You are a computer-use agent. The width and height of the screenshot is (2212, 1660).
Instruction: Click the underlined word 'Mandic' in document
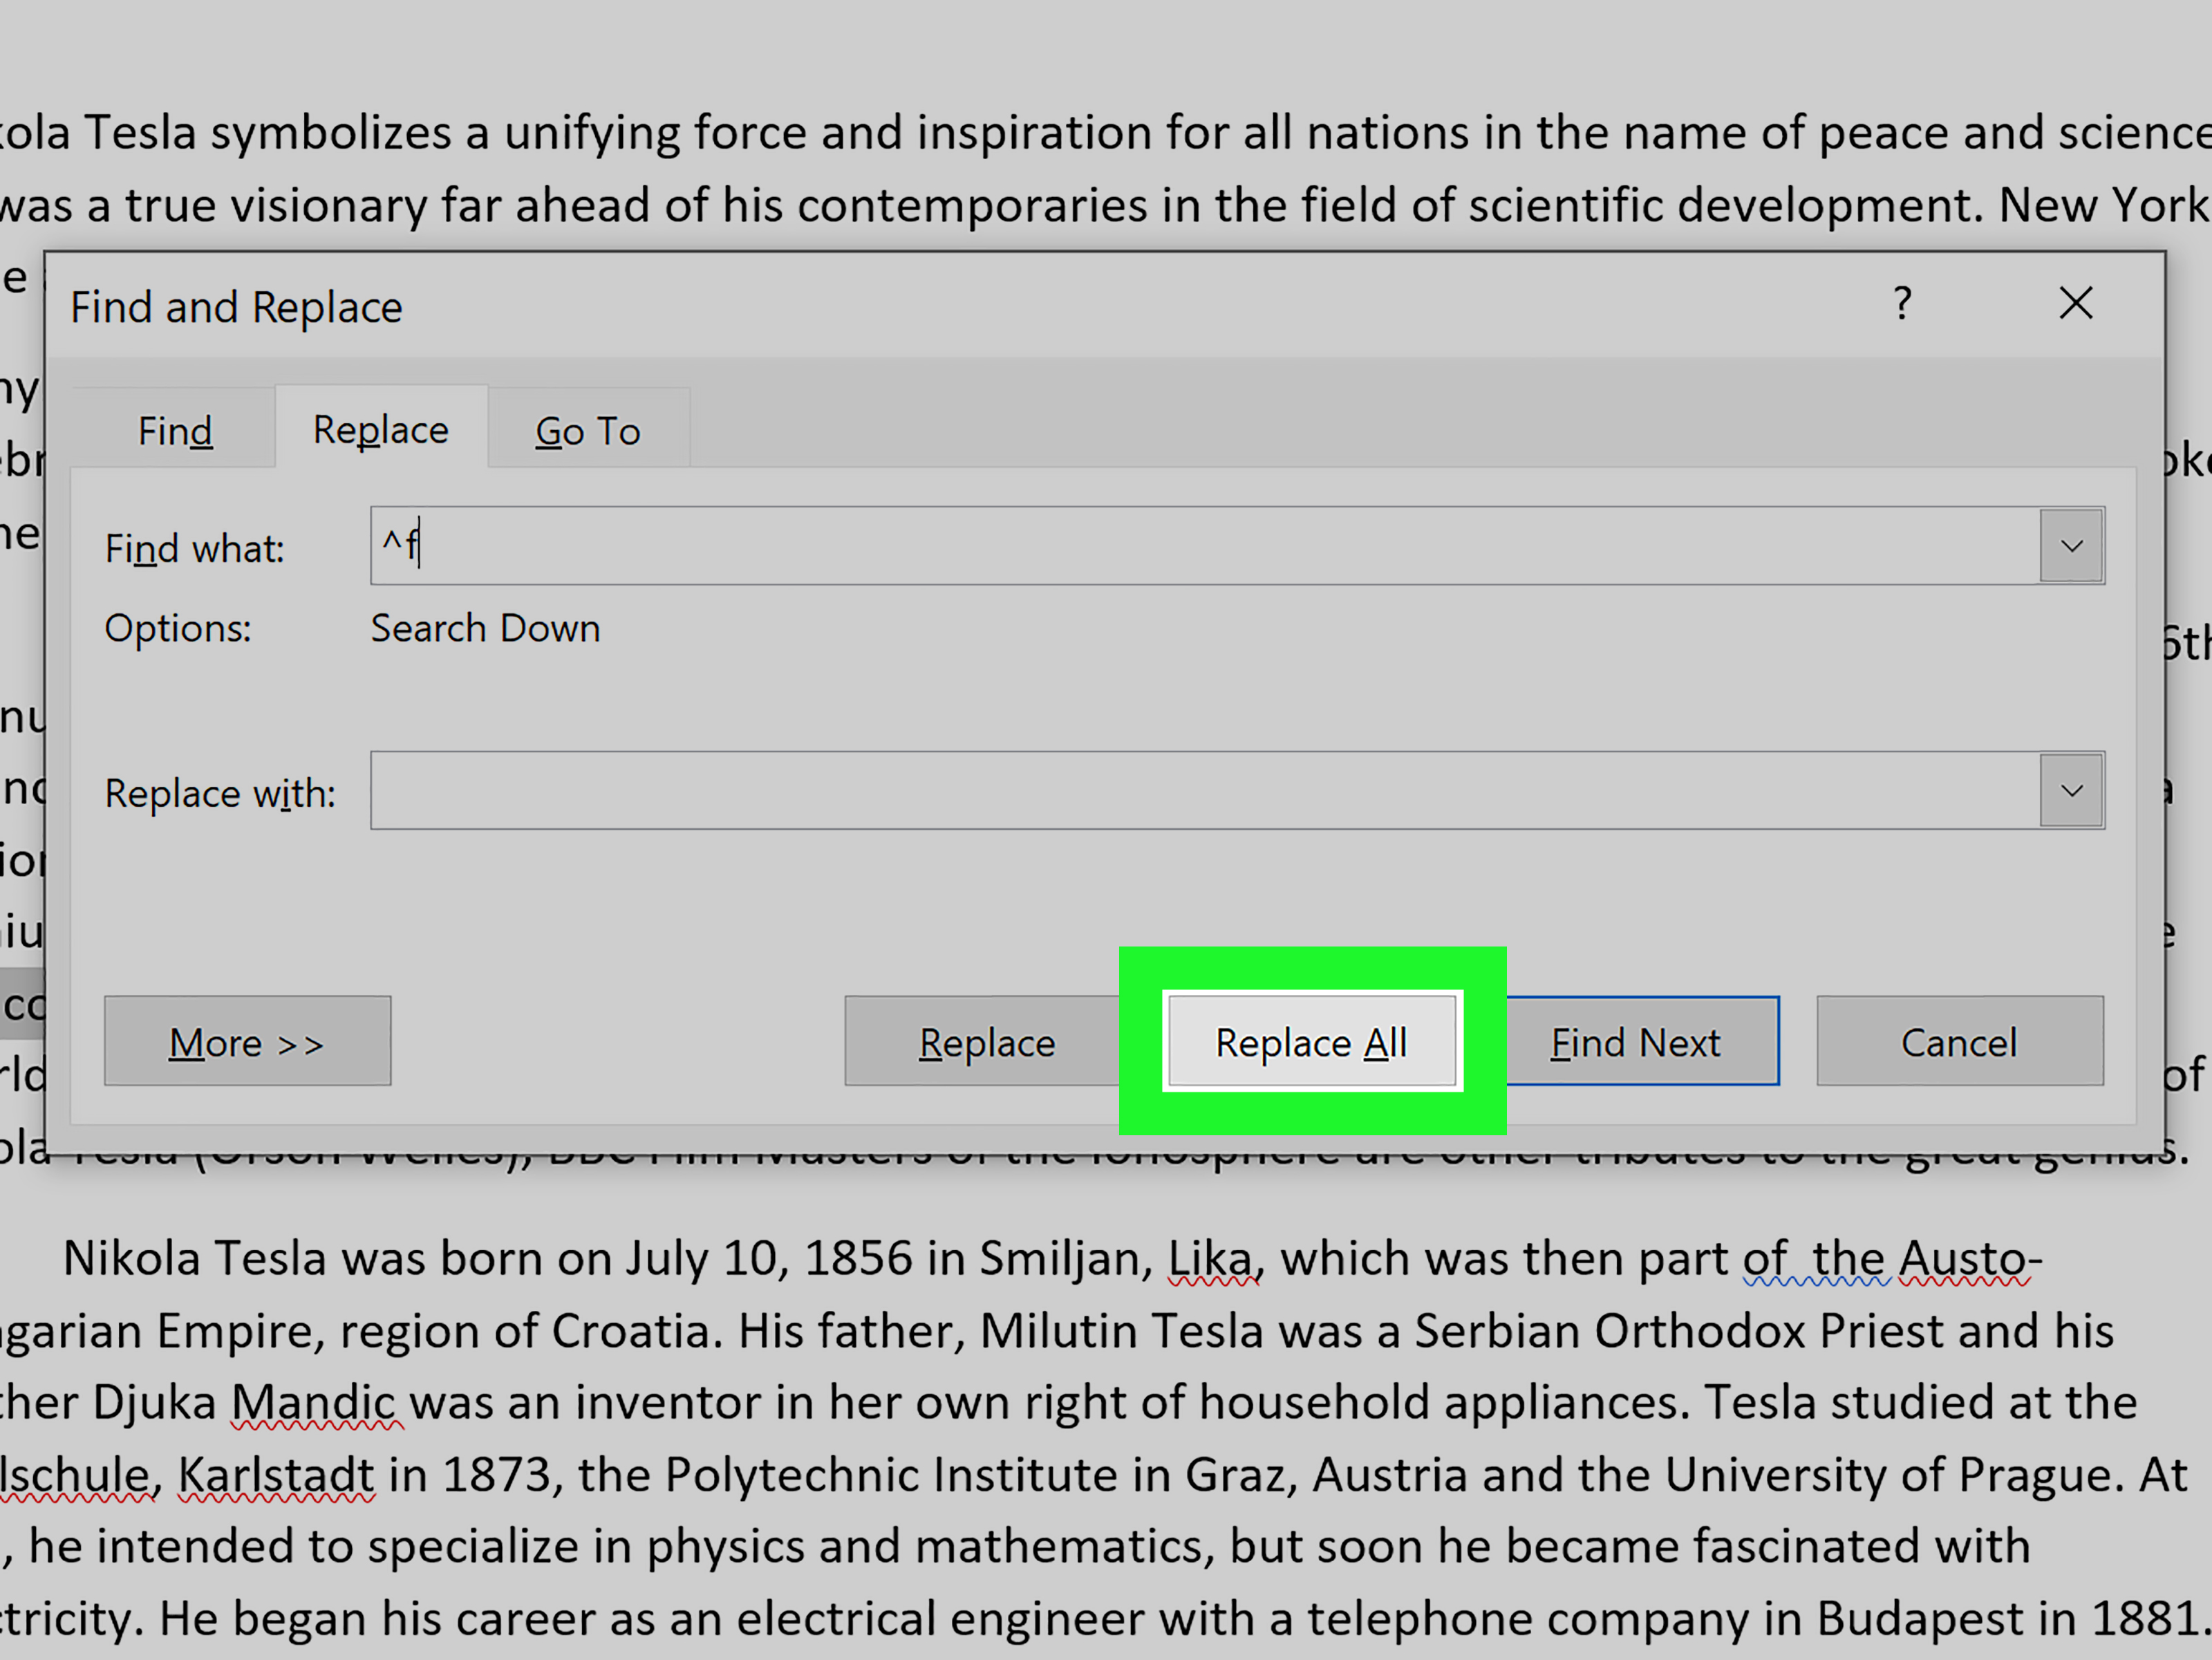[314, 1402]
